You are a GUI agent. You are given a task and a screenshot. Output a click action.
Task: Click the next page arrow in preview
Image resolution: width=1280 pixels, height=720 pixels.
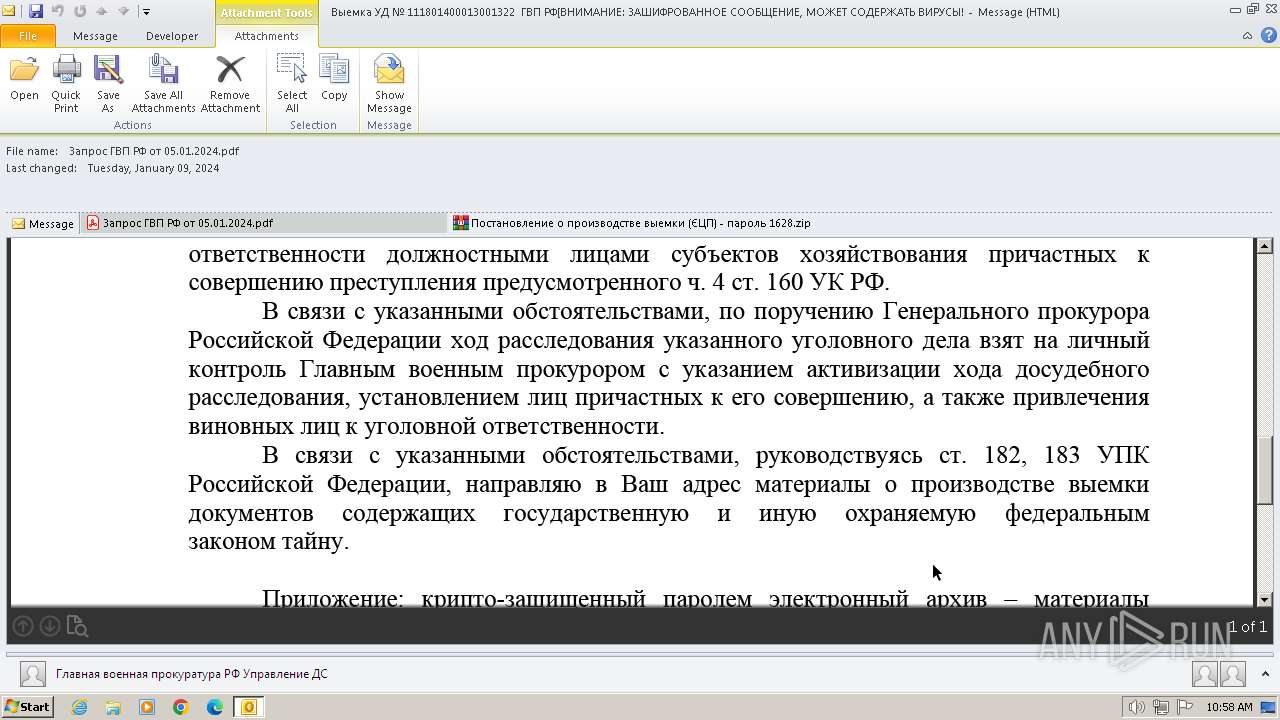(x=49, y=626)
